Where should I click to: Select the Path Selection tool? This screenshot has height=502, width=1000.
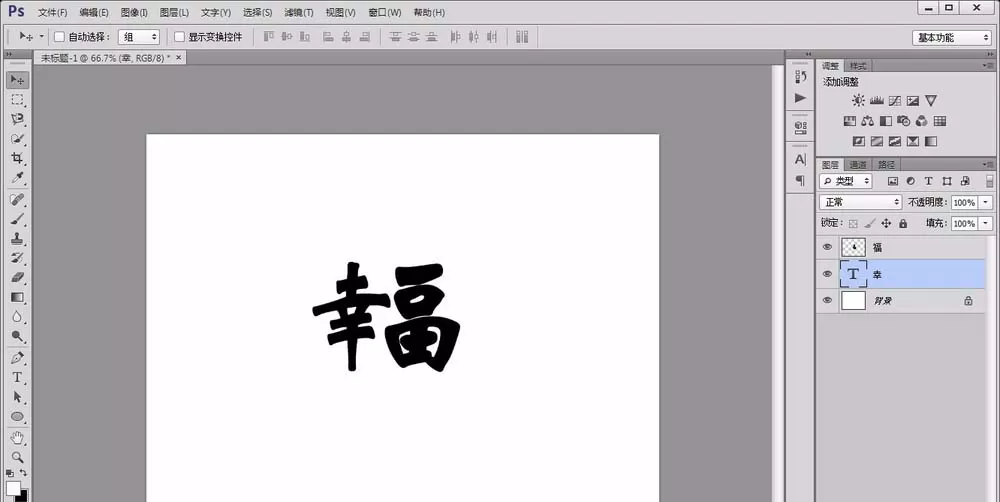pos(17,397)
